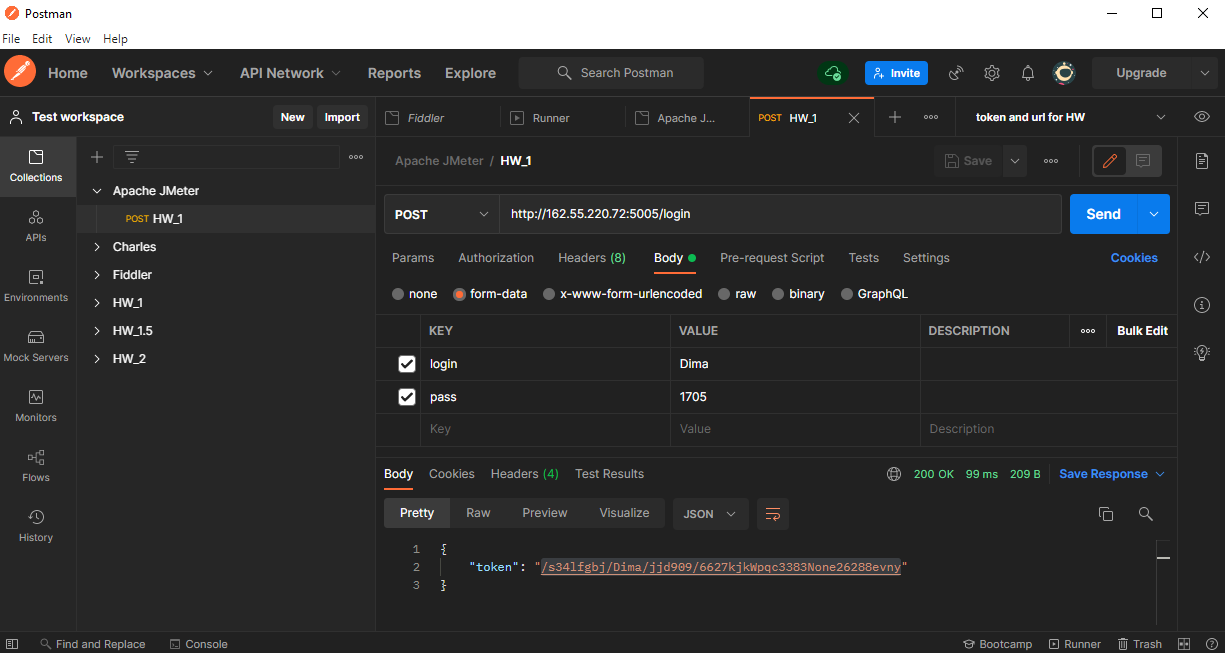Screen dimensions: 1225x653
Task: Click the Bulk Edit link
Action: tap(1141, 330)
